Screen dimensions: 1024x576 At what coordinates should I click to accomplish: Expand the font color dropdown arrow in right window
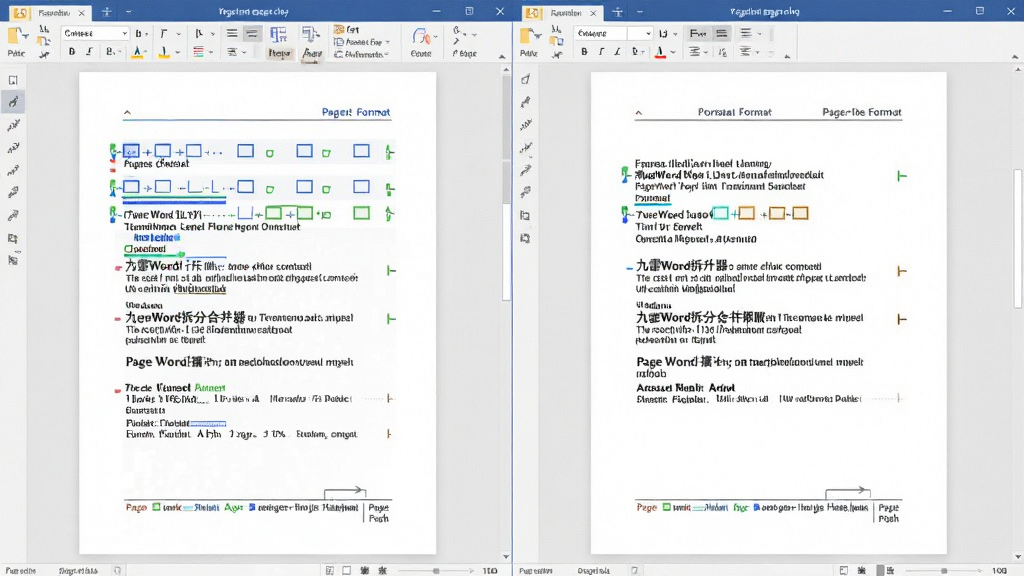(x=673, y=52)
